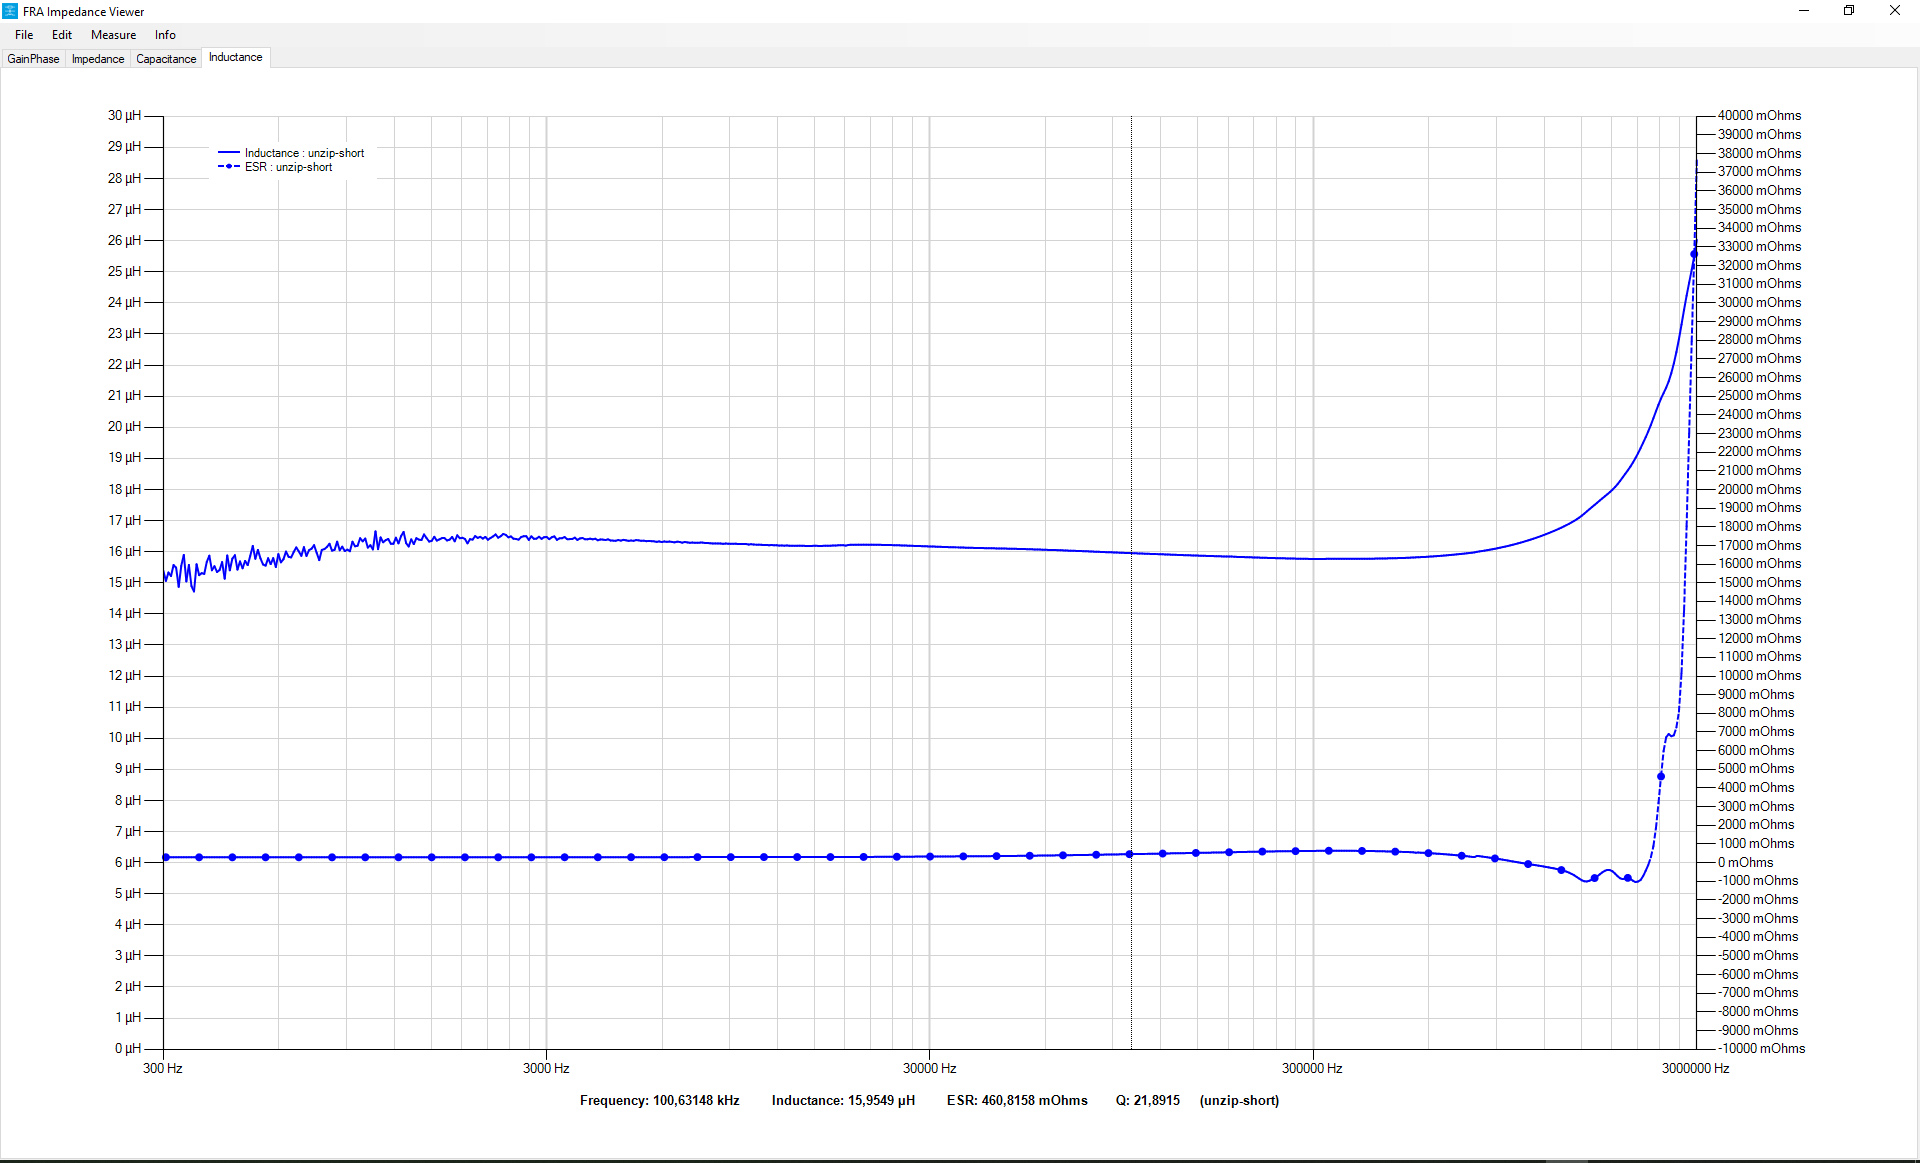
Task: Click the 6 µH axis label
Action: tap(128, 863)
